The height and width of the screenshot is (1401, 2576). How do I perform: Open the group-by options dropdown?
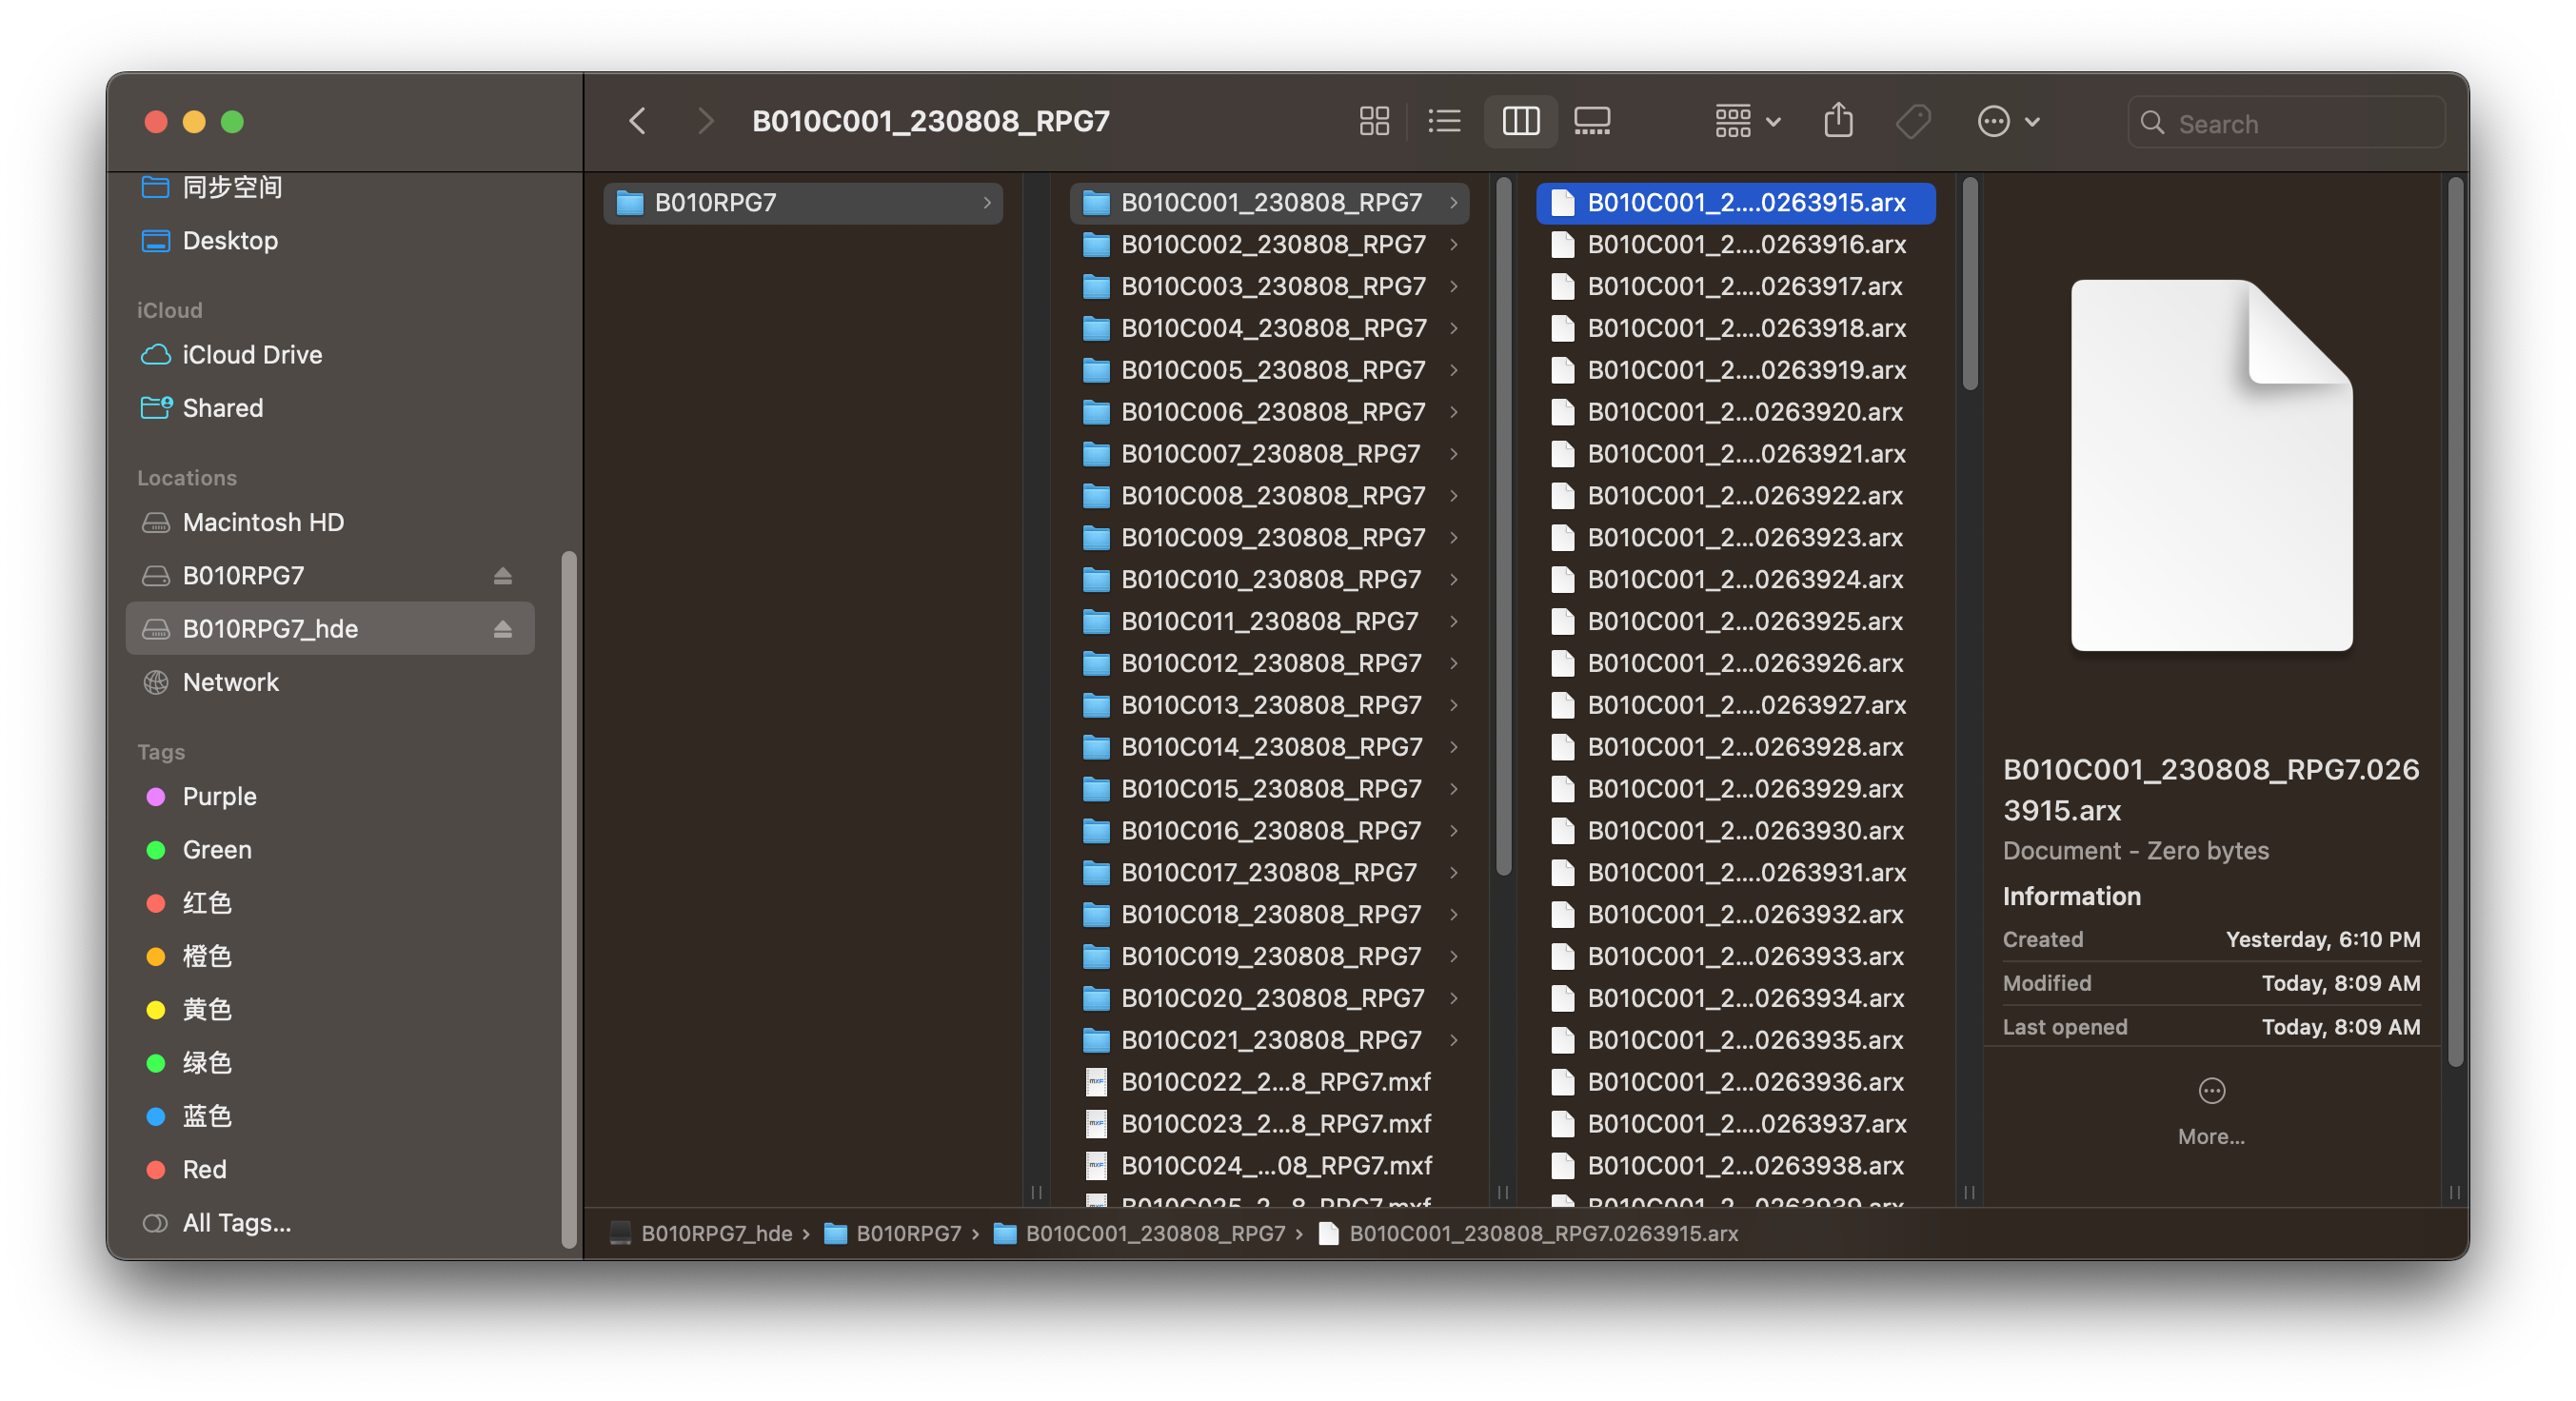[x=1747, y=122]
